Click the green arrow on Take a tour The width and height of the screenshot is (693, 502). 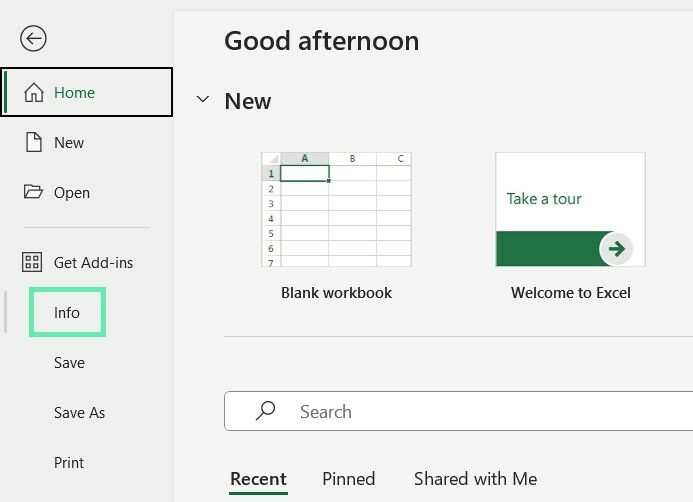click(x=616, y=249)
